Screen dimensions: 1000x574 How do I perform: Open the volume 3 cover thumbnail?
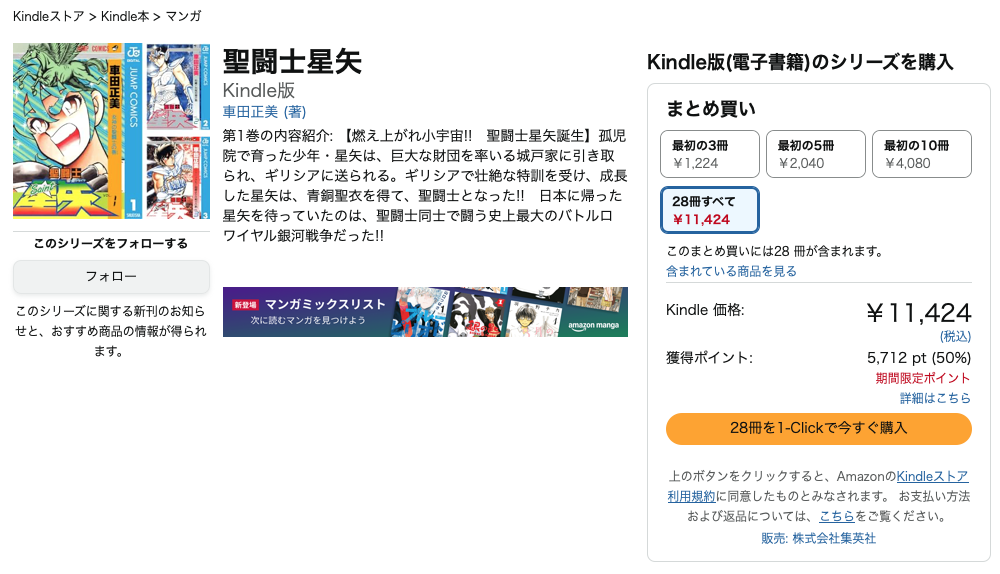click(x=178, y=177)
